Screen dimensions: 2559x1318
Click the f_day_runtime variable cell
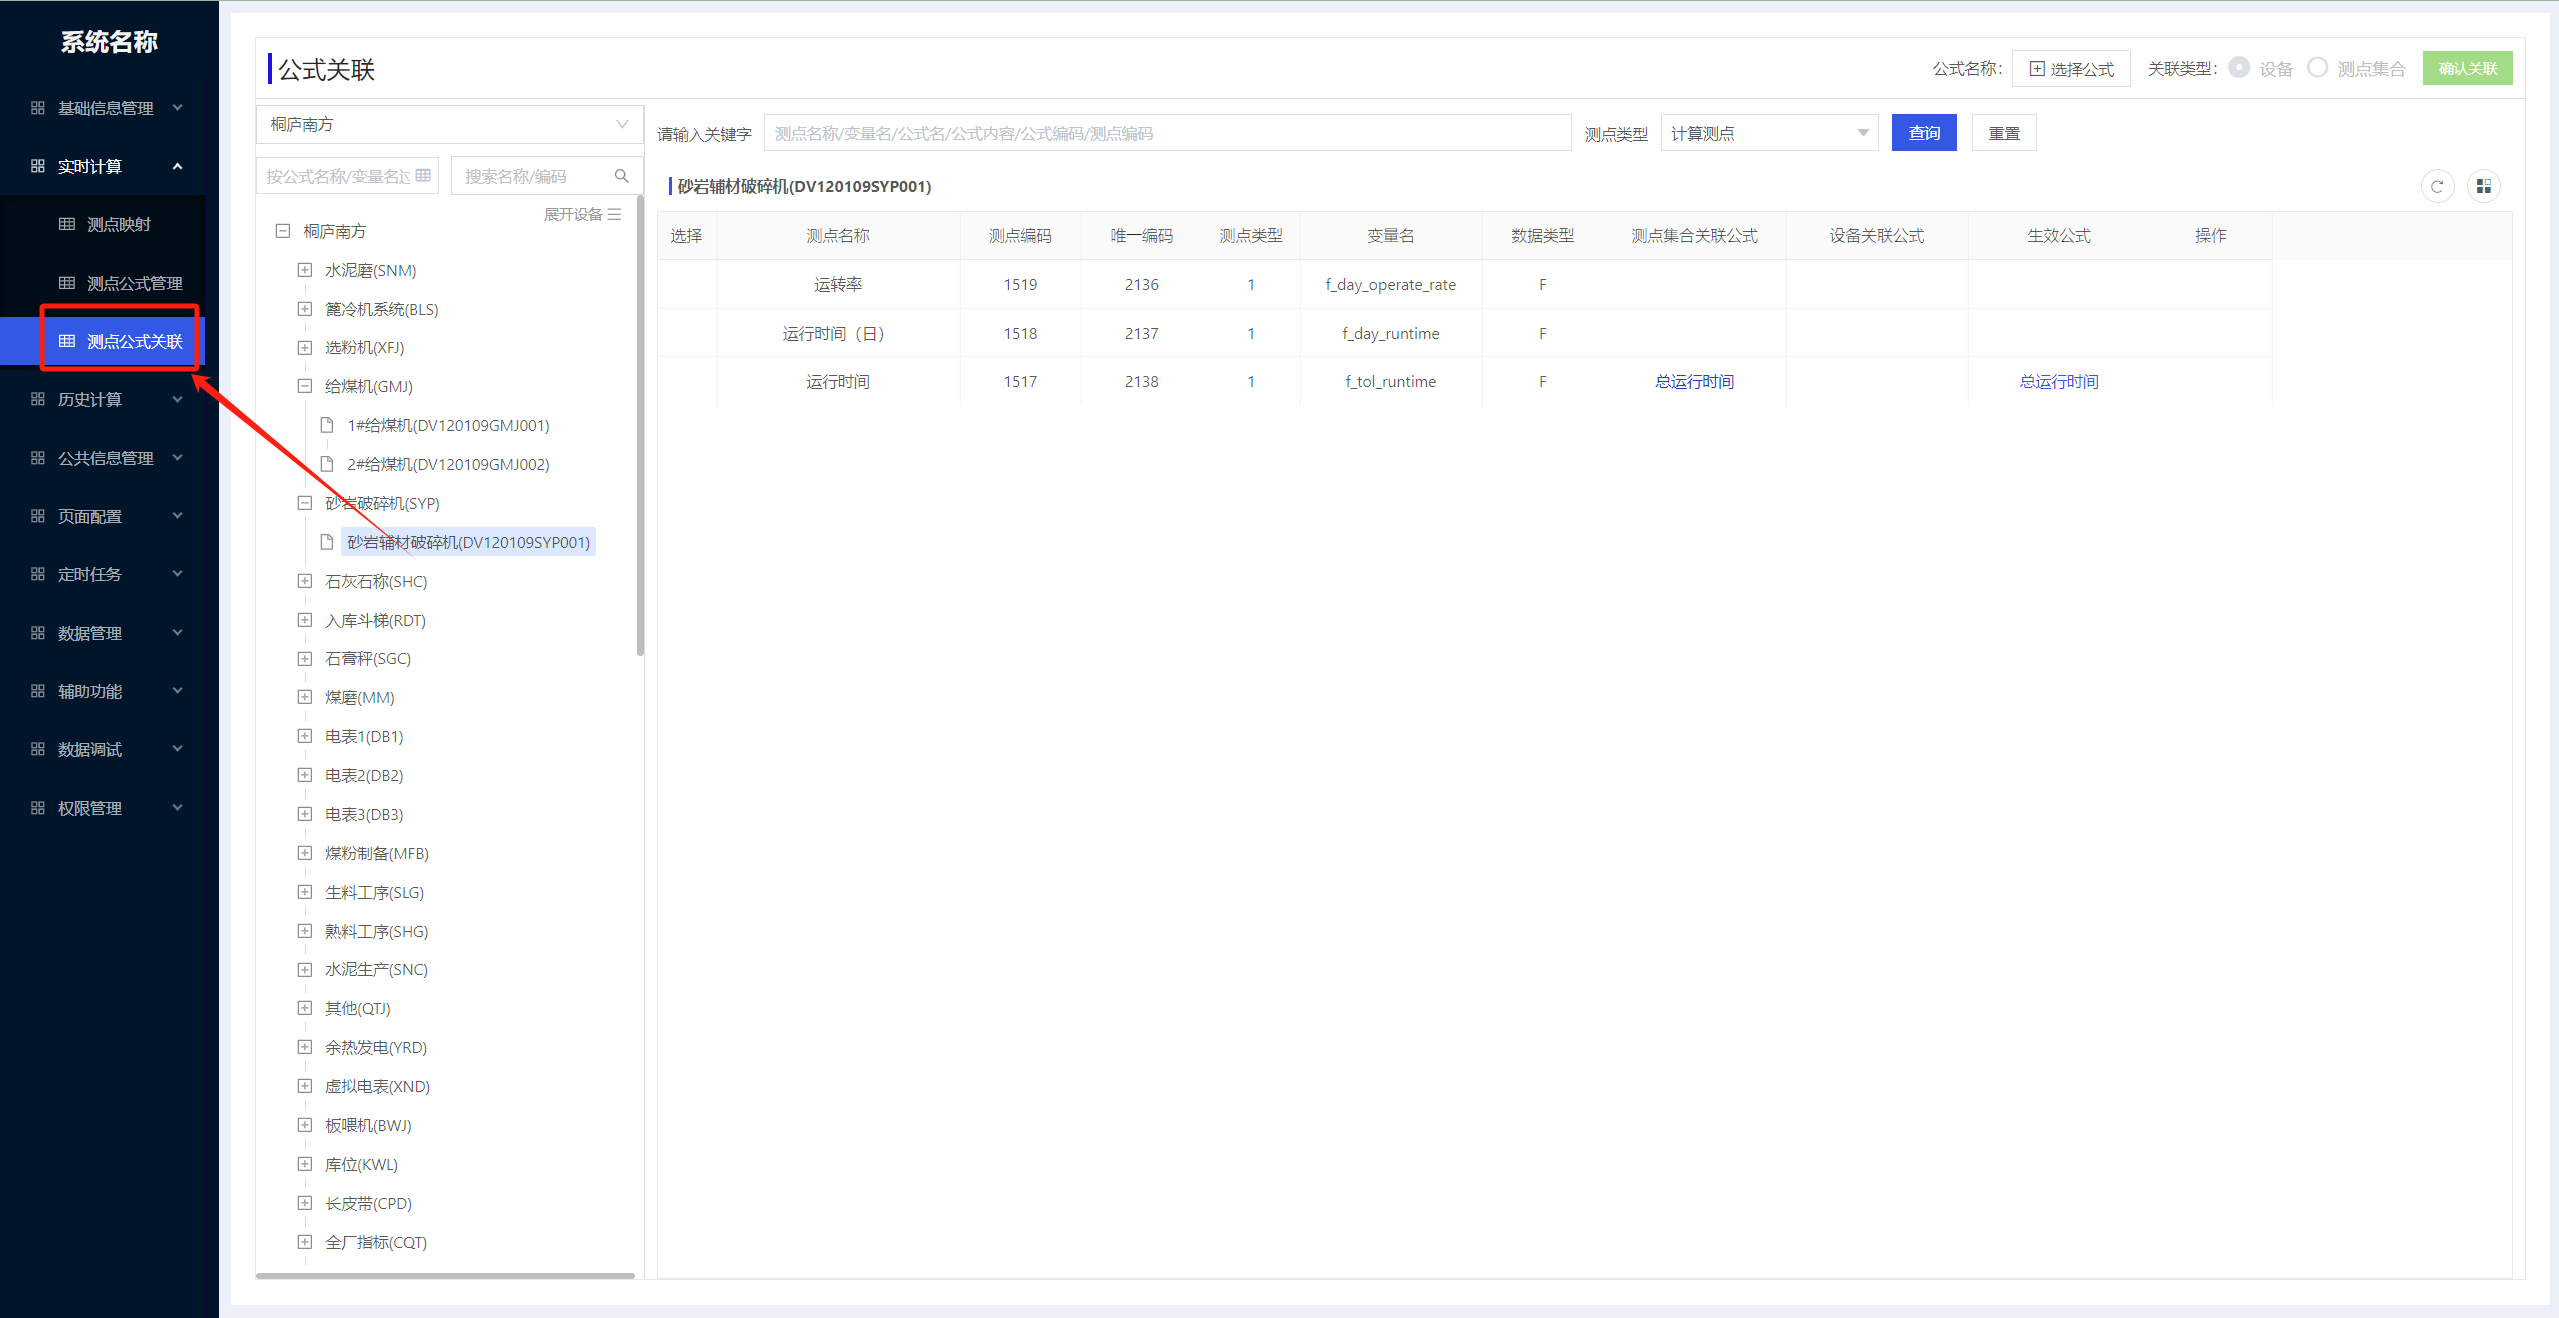(x=1391, y=333)
